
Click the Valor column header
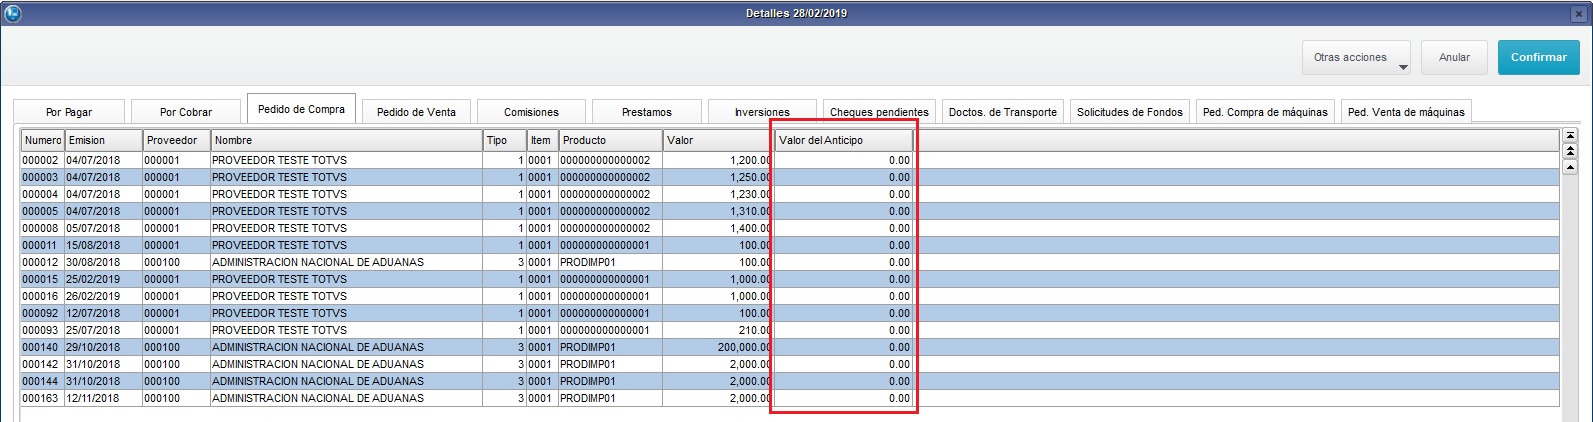[x=717, y=140]
